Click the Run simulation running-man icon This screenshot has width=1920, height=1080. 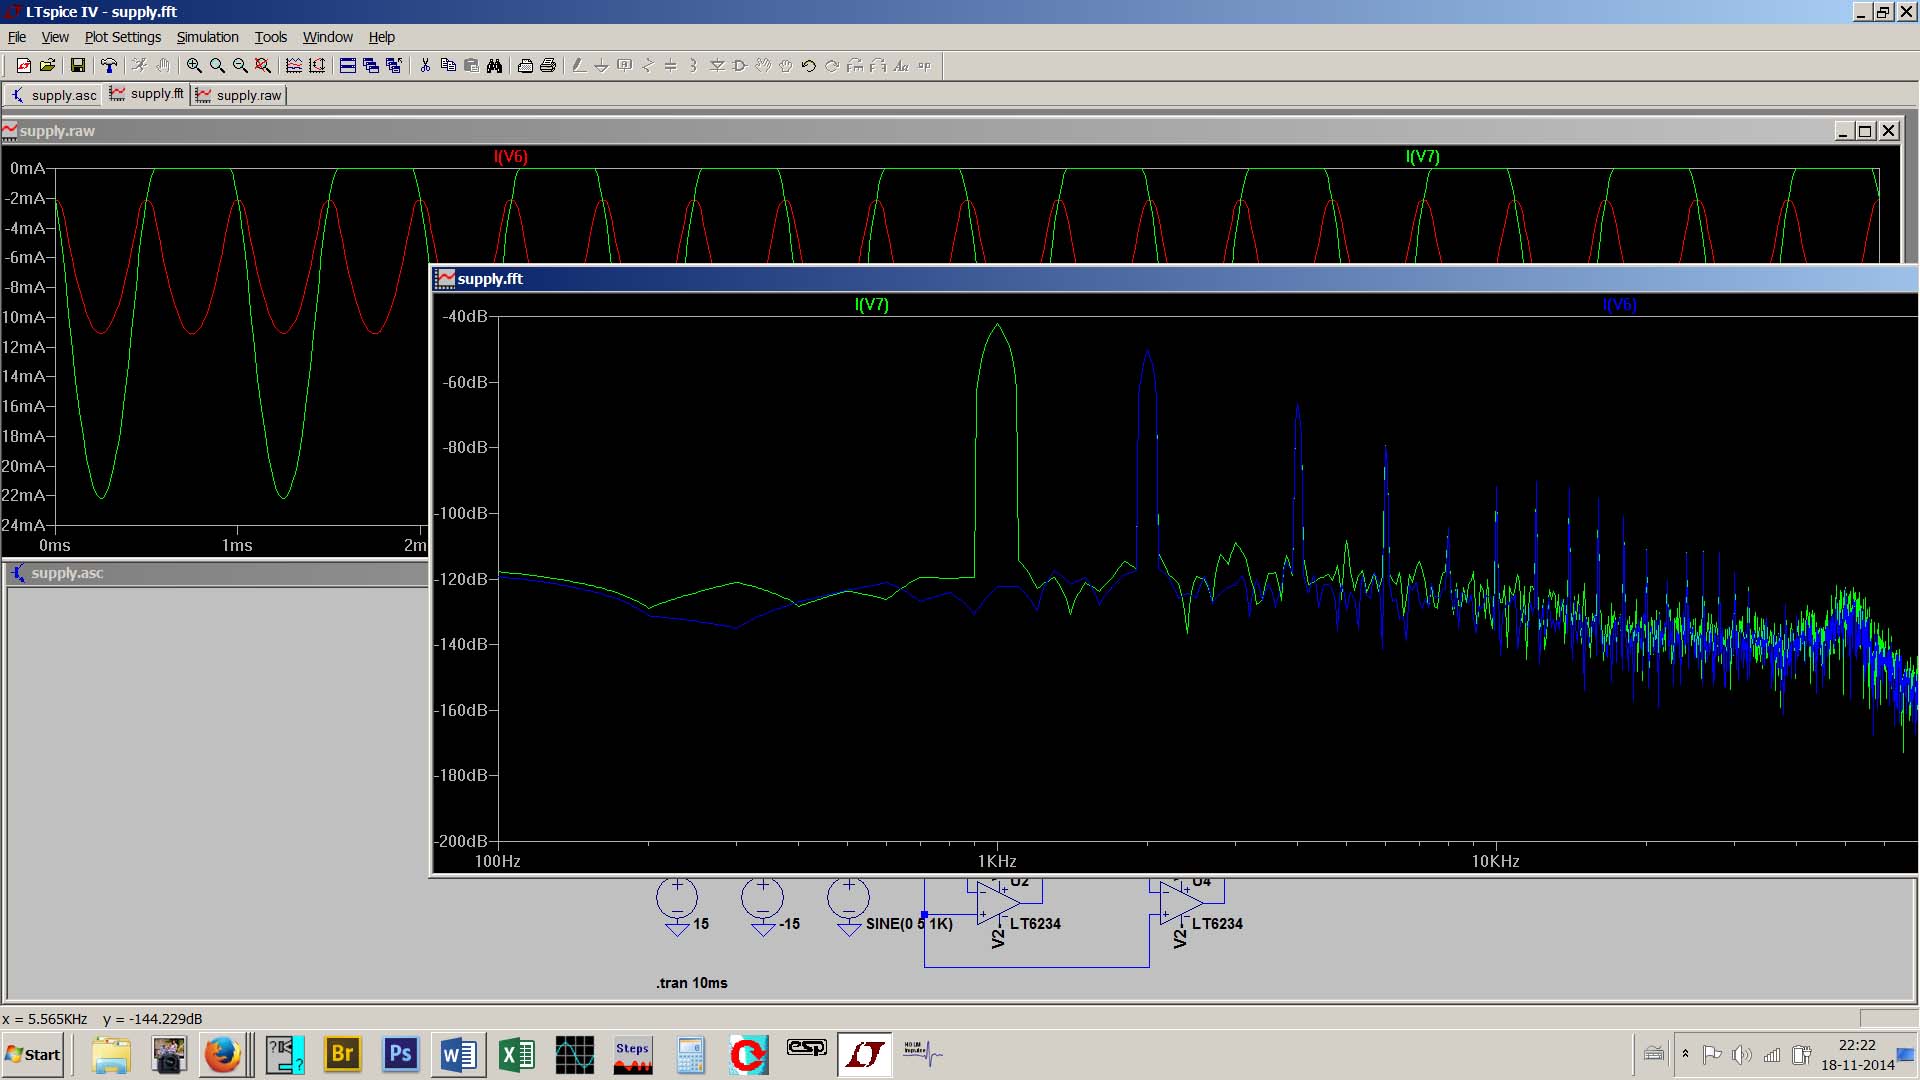[x=139, y=66]
